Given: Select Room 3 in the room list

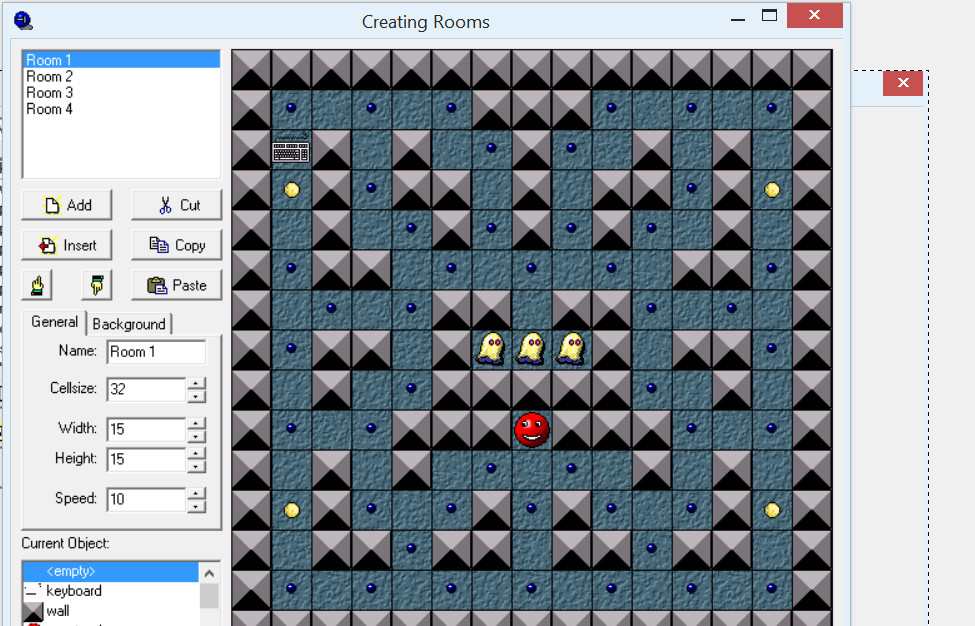Looking at the screenshot, I should coord(121,93).
